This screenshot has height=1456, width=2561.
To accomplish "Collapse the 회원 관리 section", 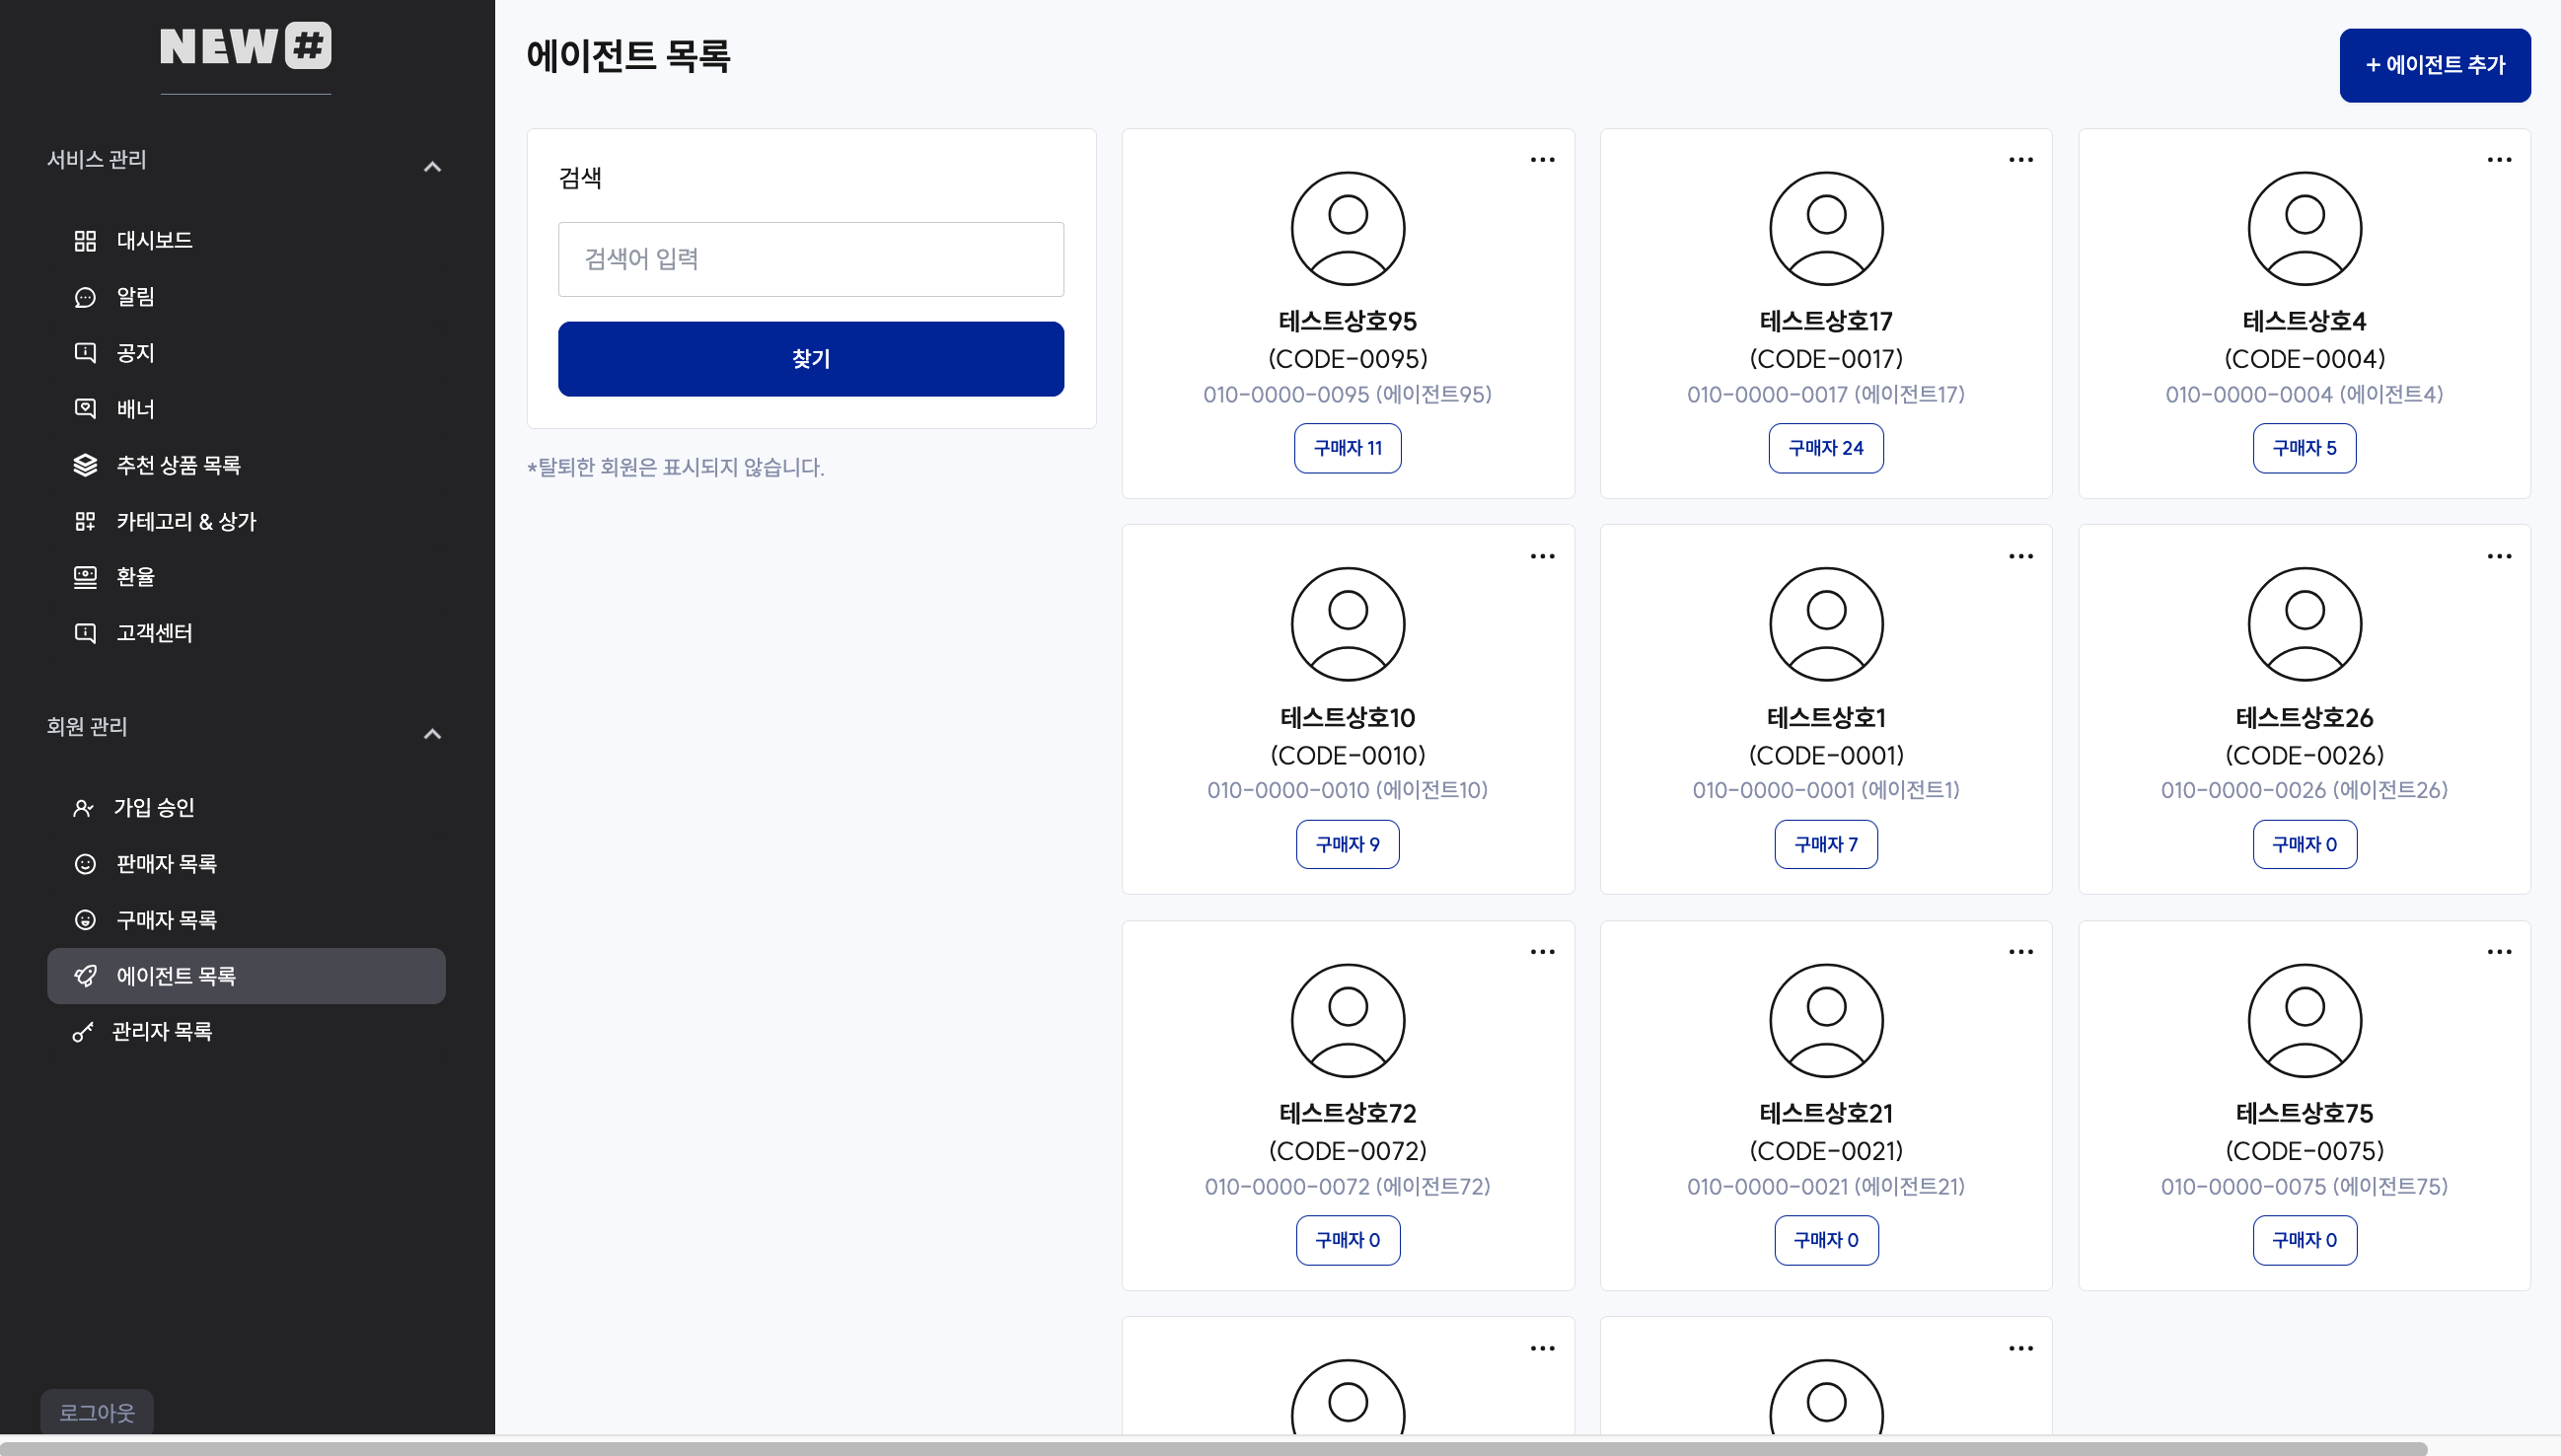I will click(432, 734).
